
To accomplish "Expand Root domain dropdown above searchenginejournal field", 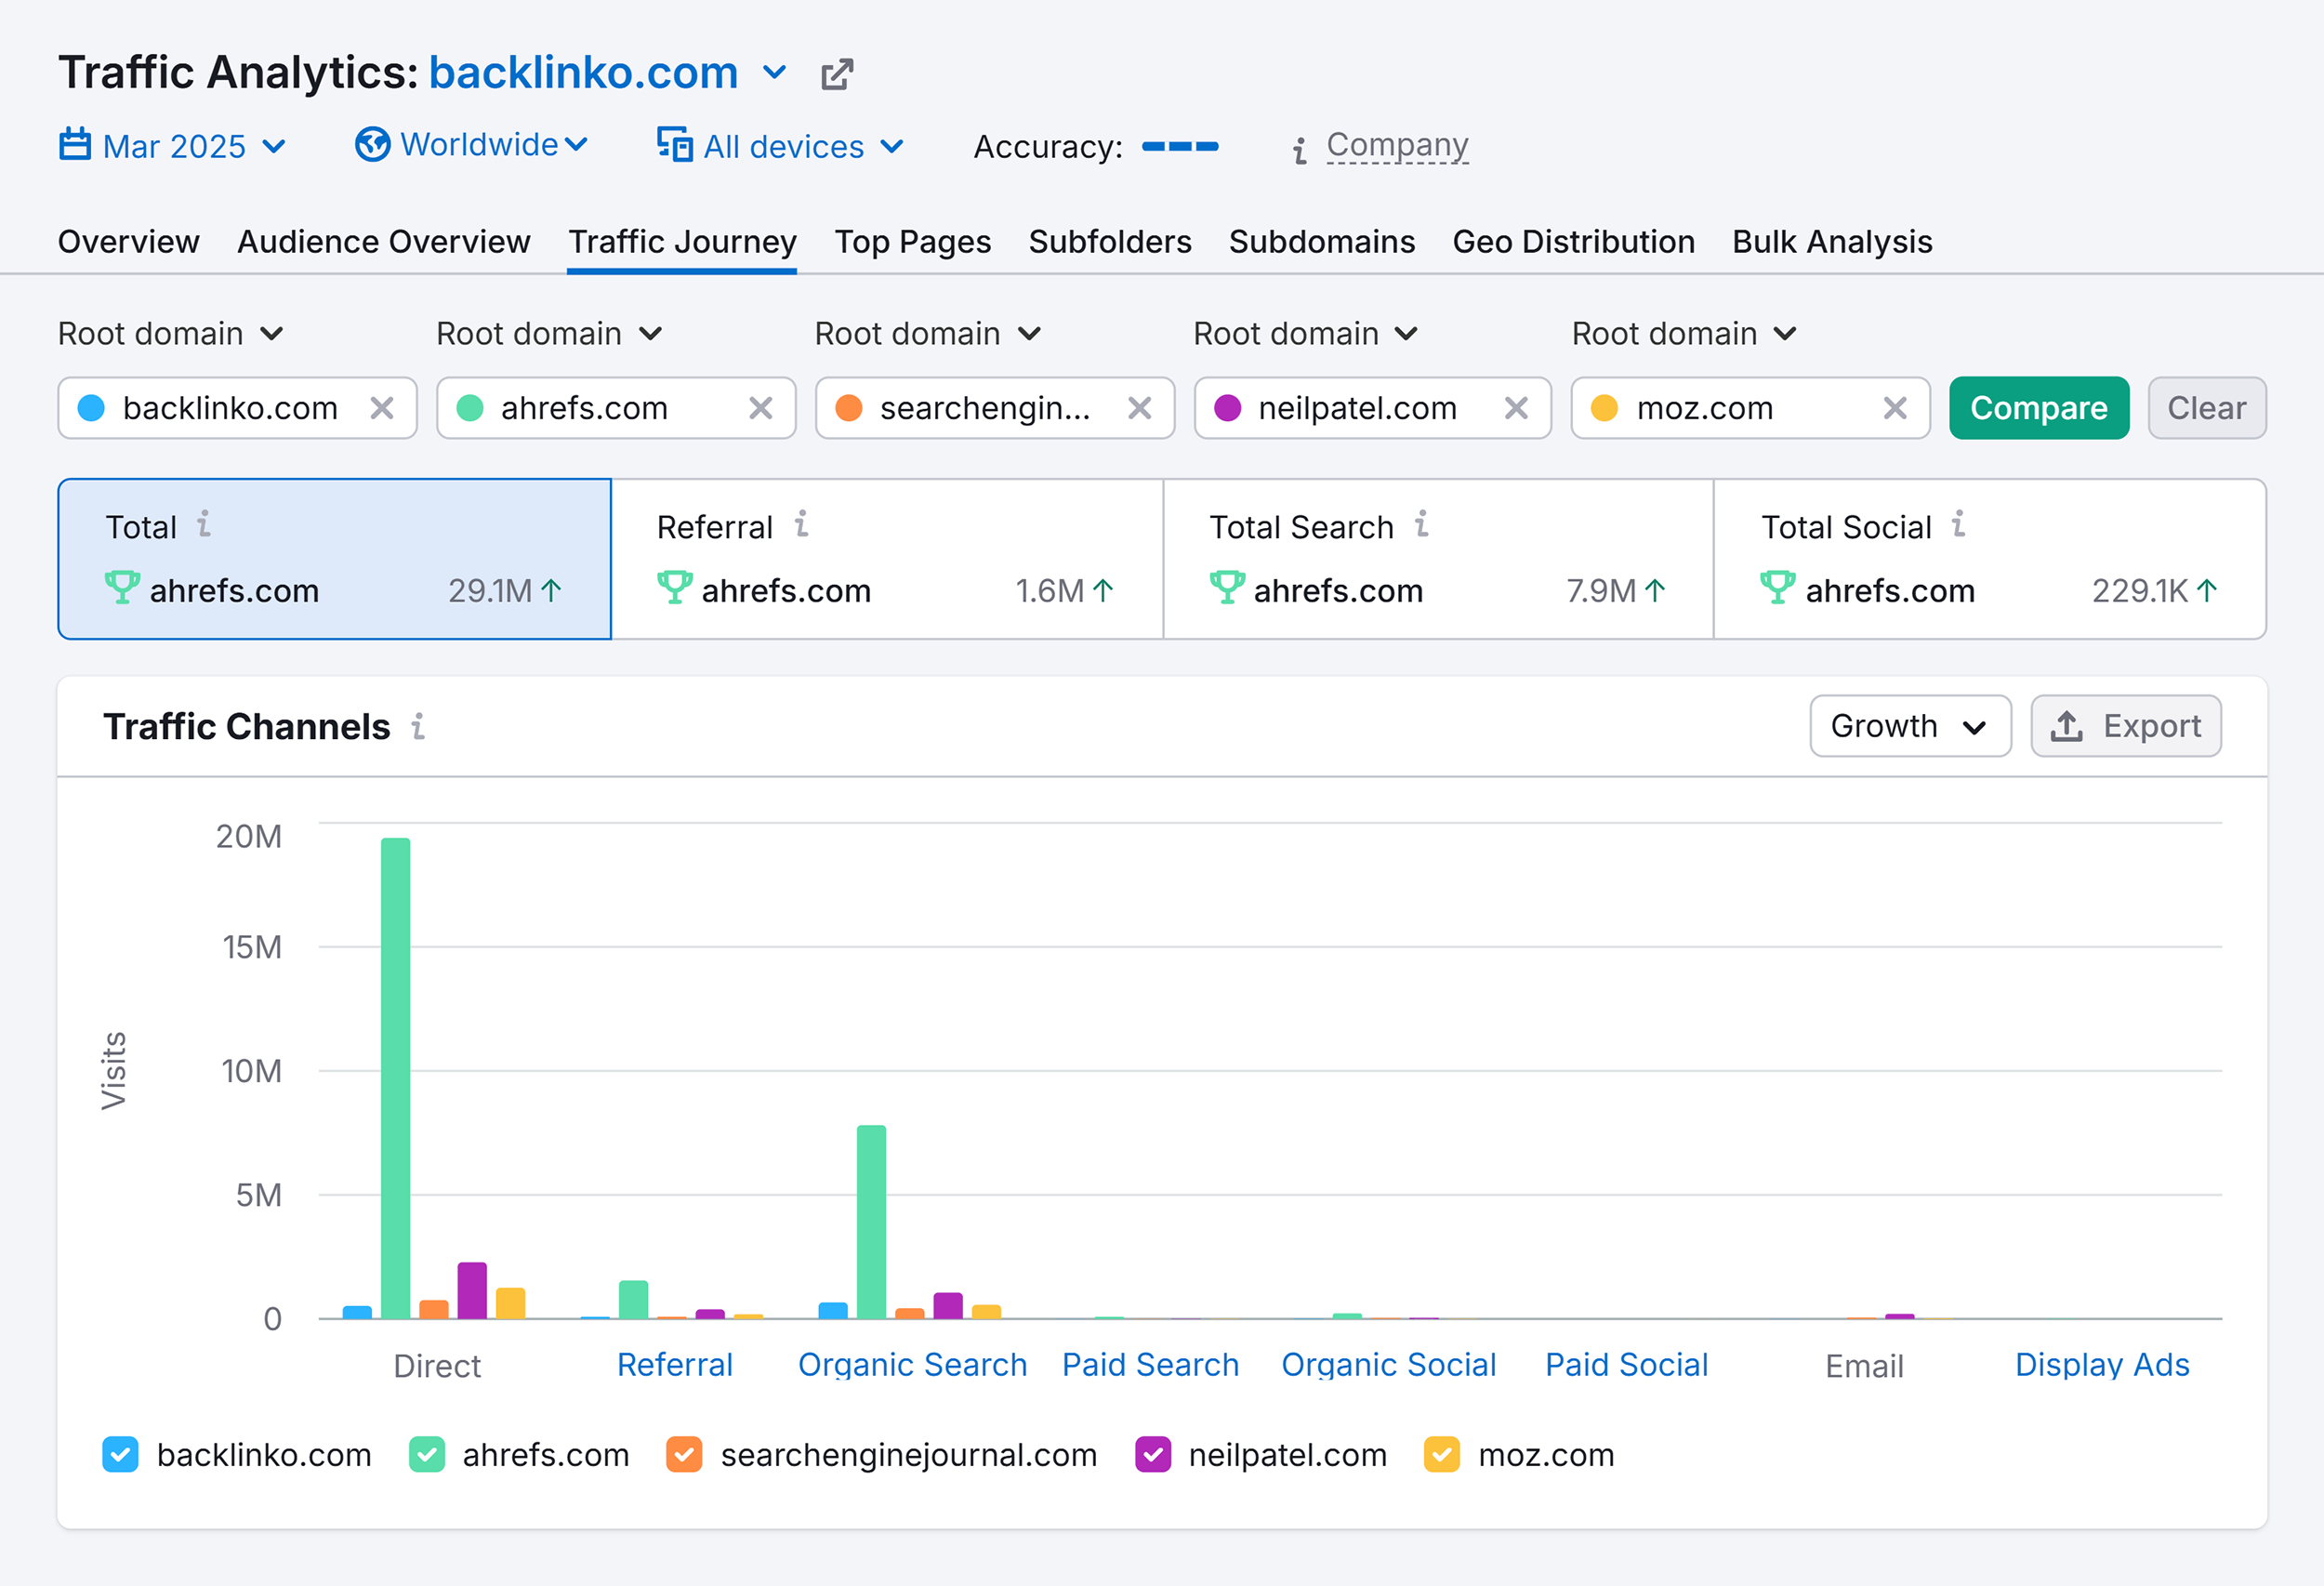I will tap(928, 334).
